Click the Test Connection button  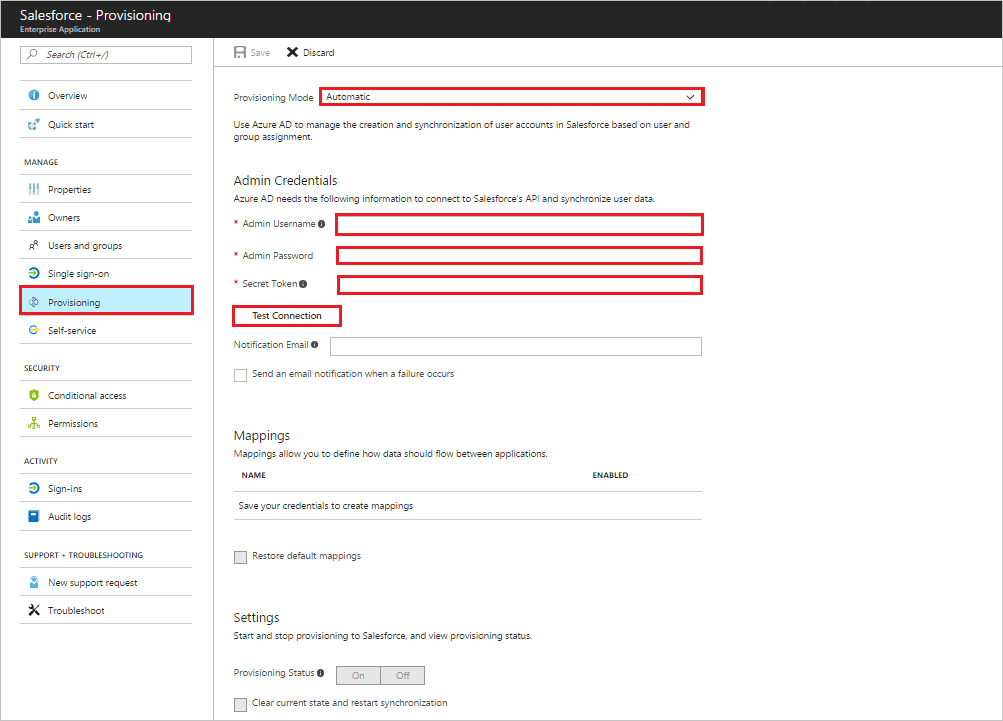[286, 316]
